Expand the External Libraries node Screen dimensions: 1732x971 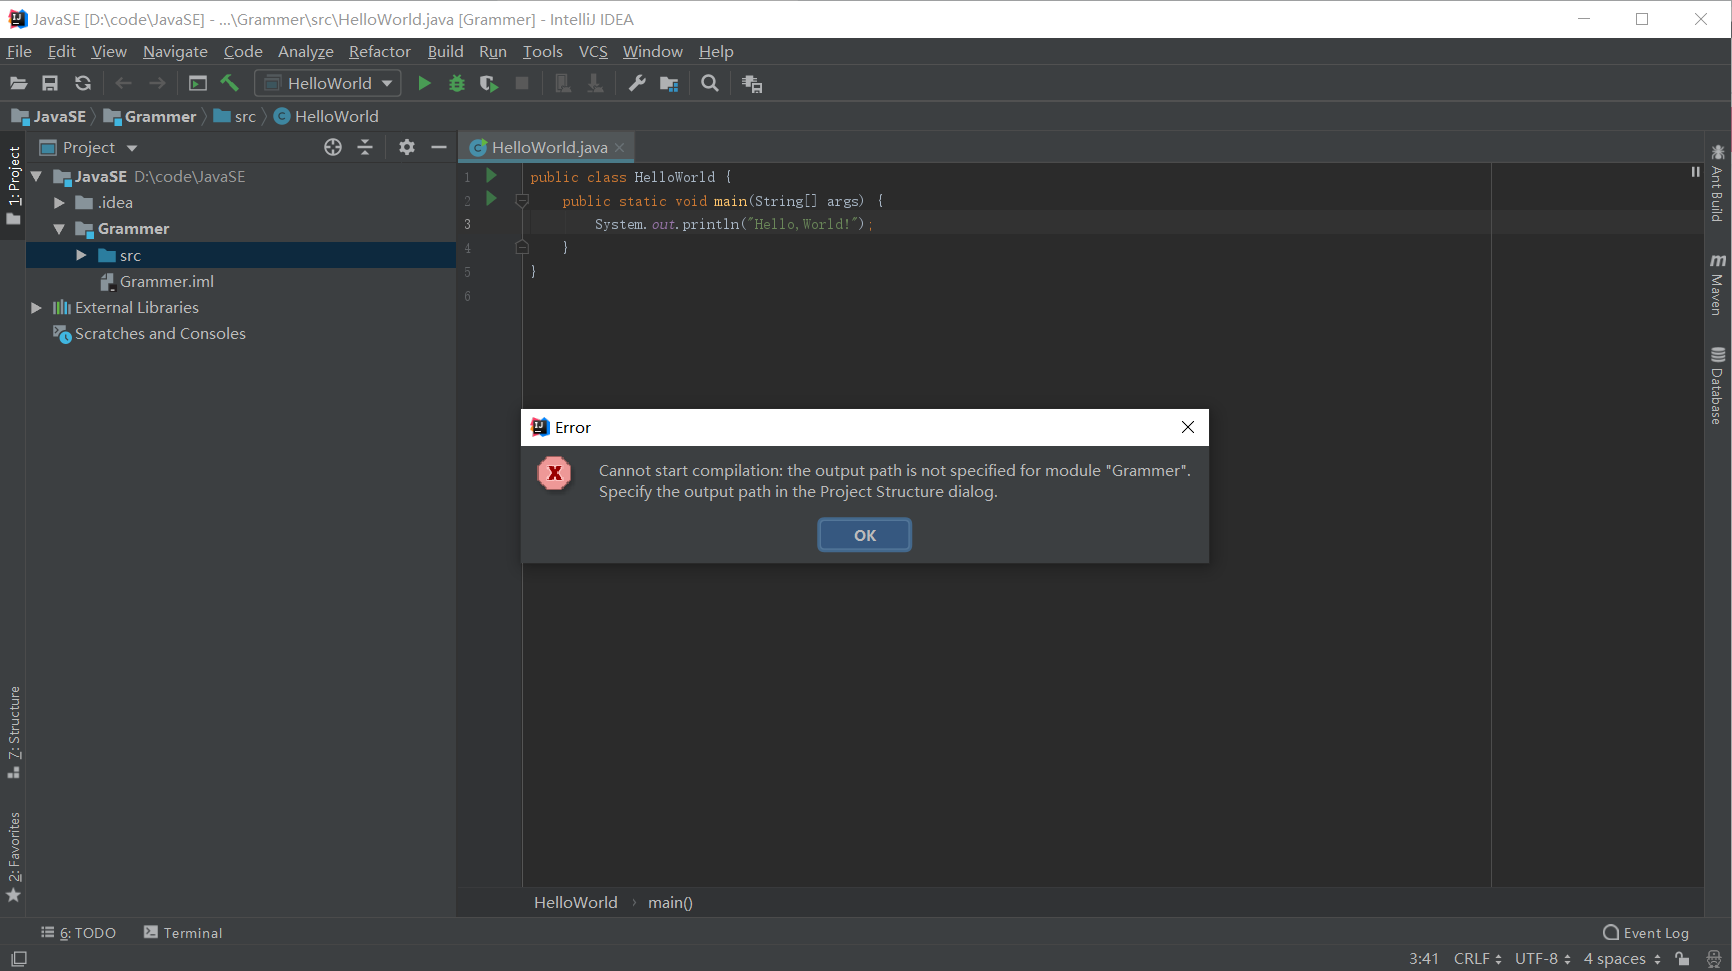coord(37,308)
